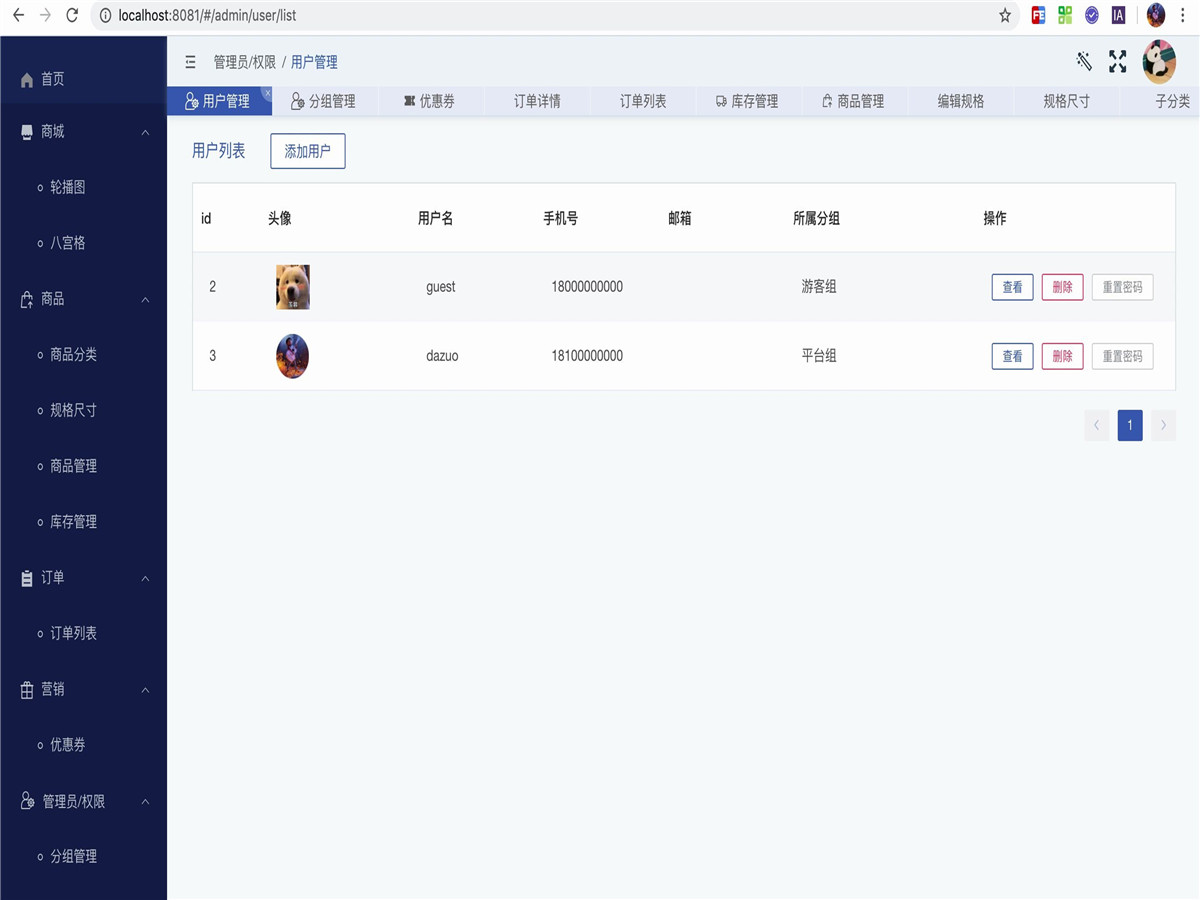Image resolution: width=1200 pixels, height=900 pixels.
Task: Click the 商品 bag icon in sidebar
Action: pyautogui.click(x=27, y=299)
